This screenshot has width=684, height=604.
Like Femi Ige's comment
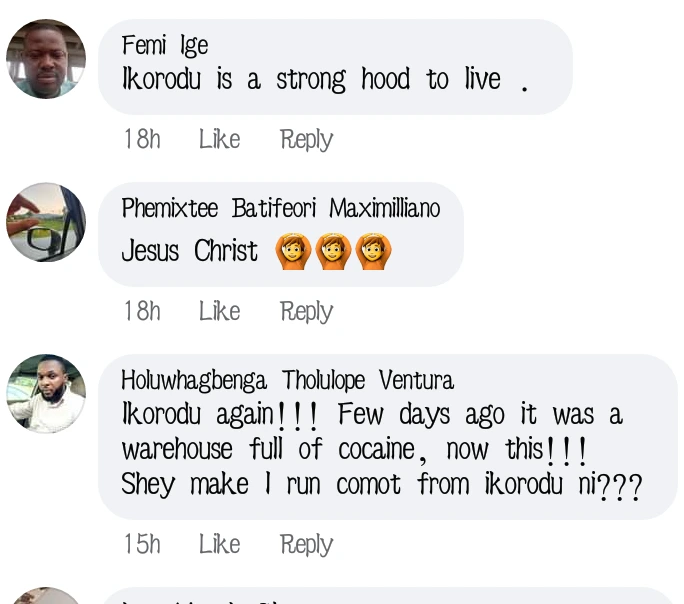click(x=219, y=139)
